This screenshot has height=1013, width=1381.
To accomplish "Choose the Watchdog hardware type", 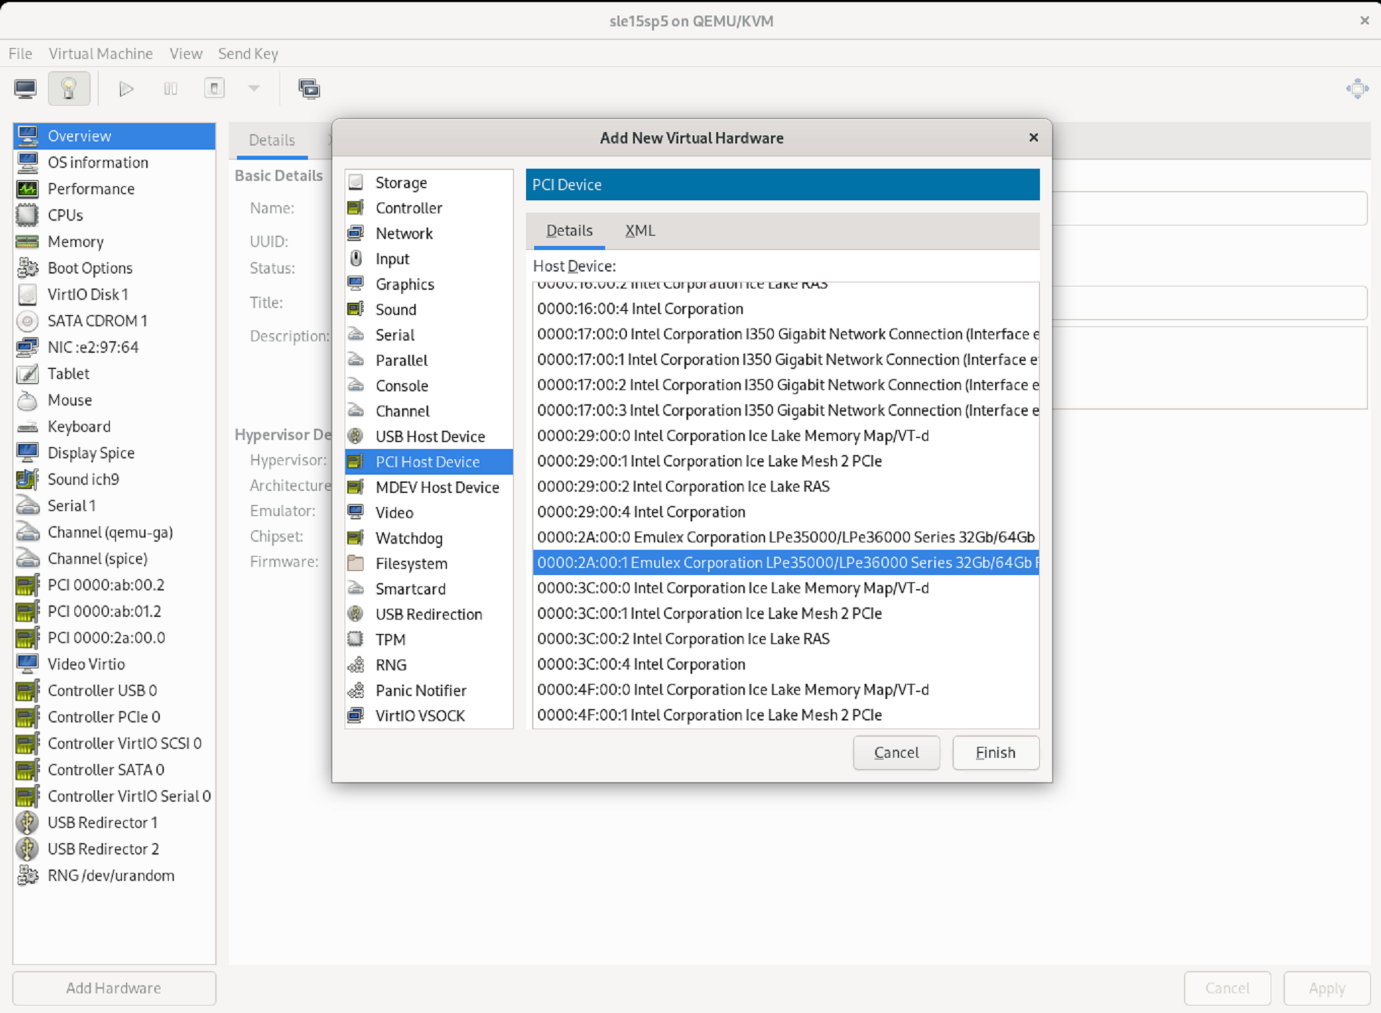I will [x=408, y=538].
